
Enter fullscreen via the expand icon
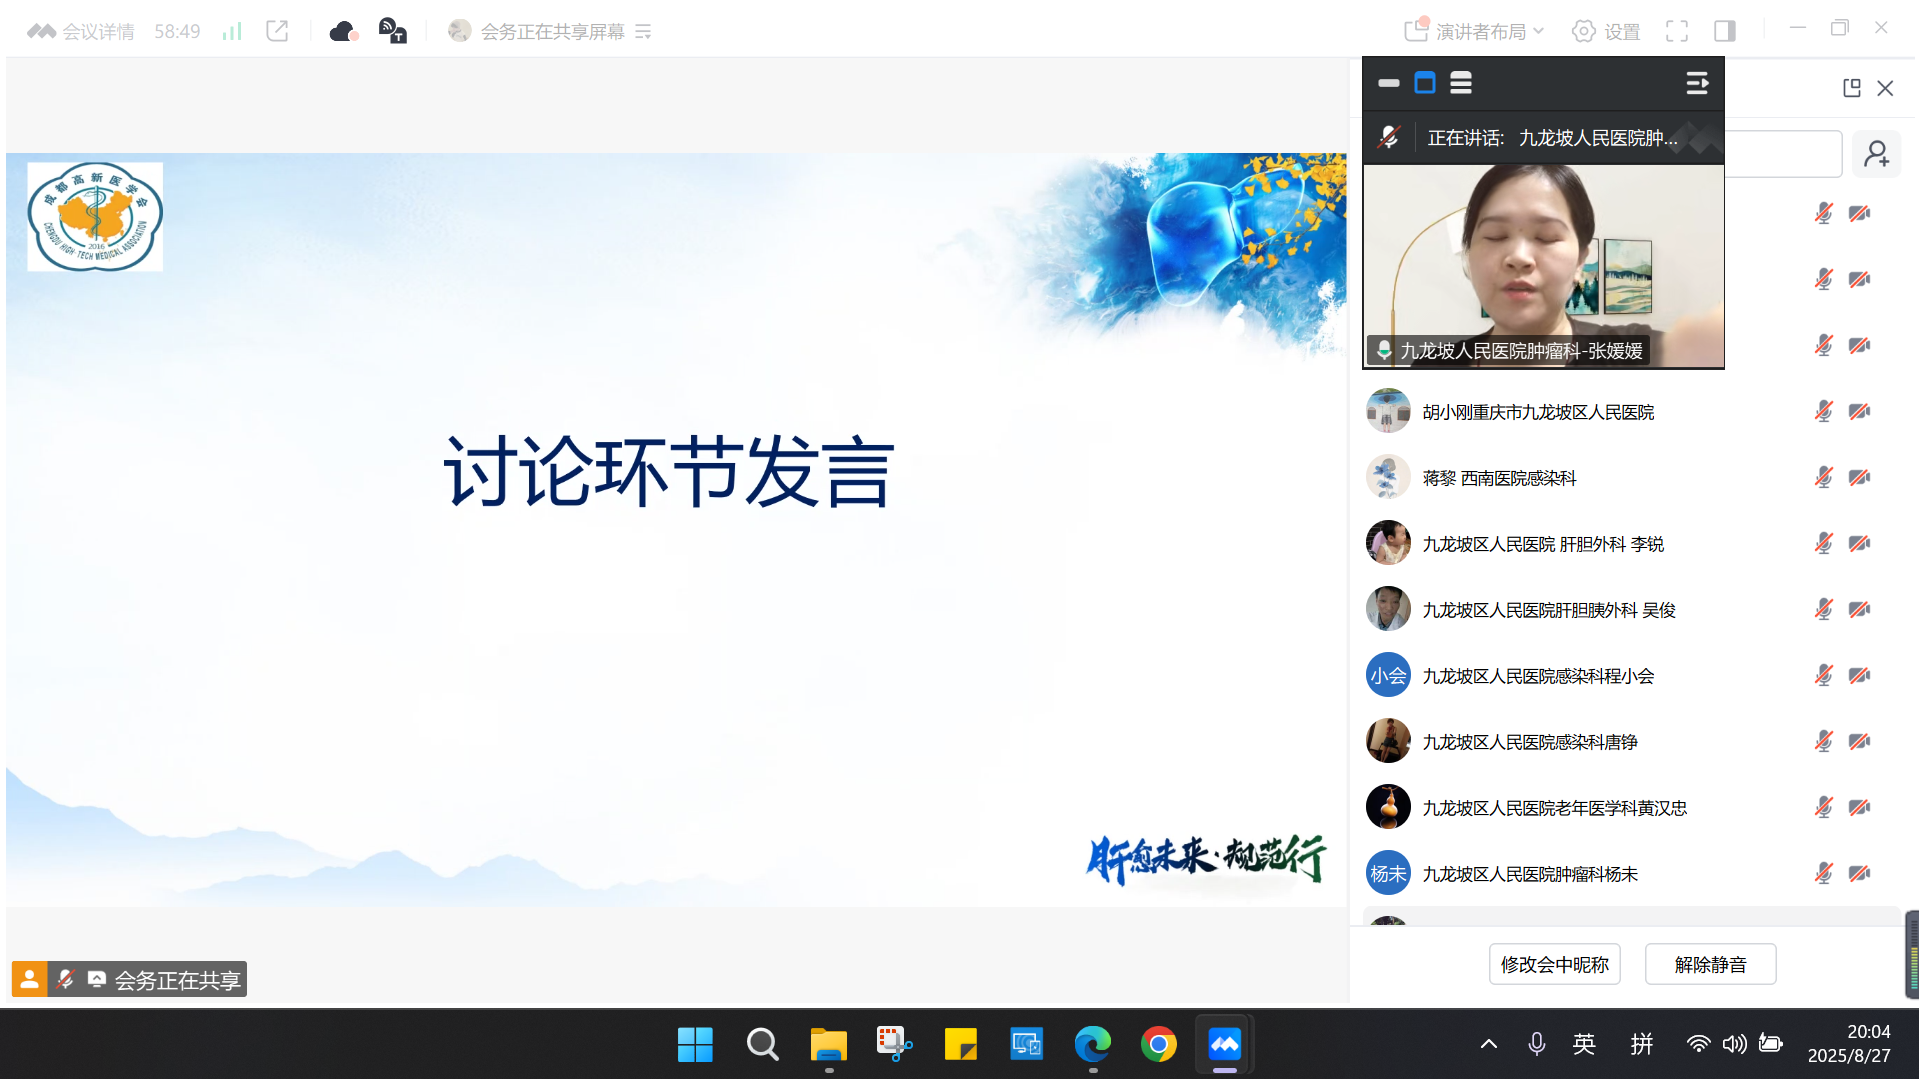pos(1678,31)
